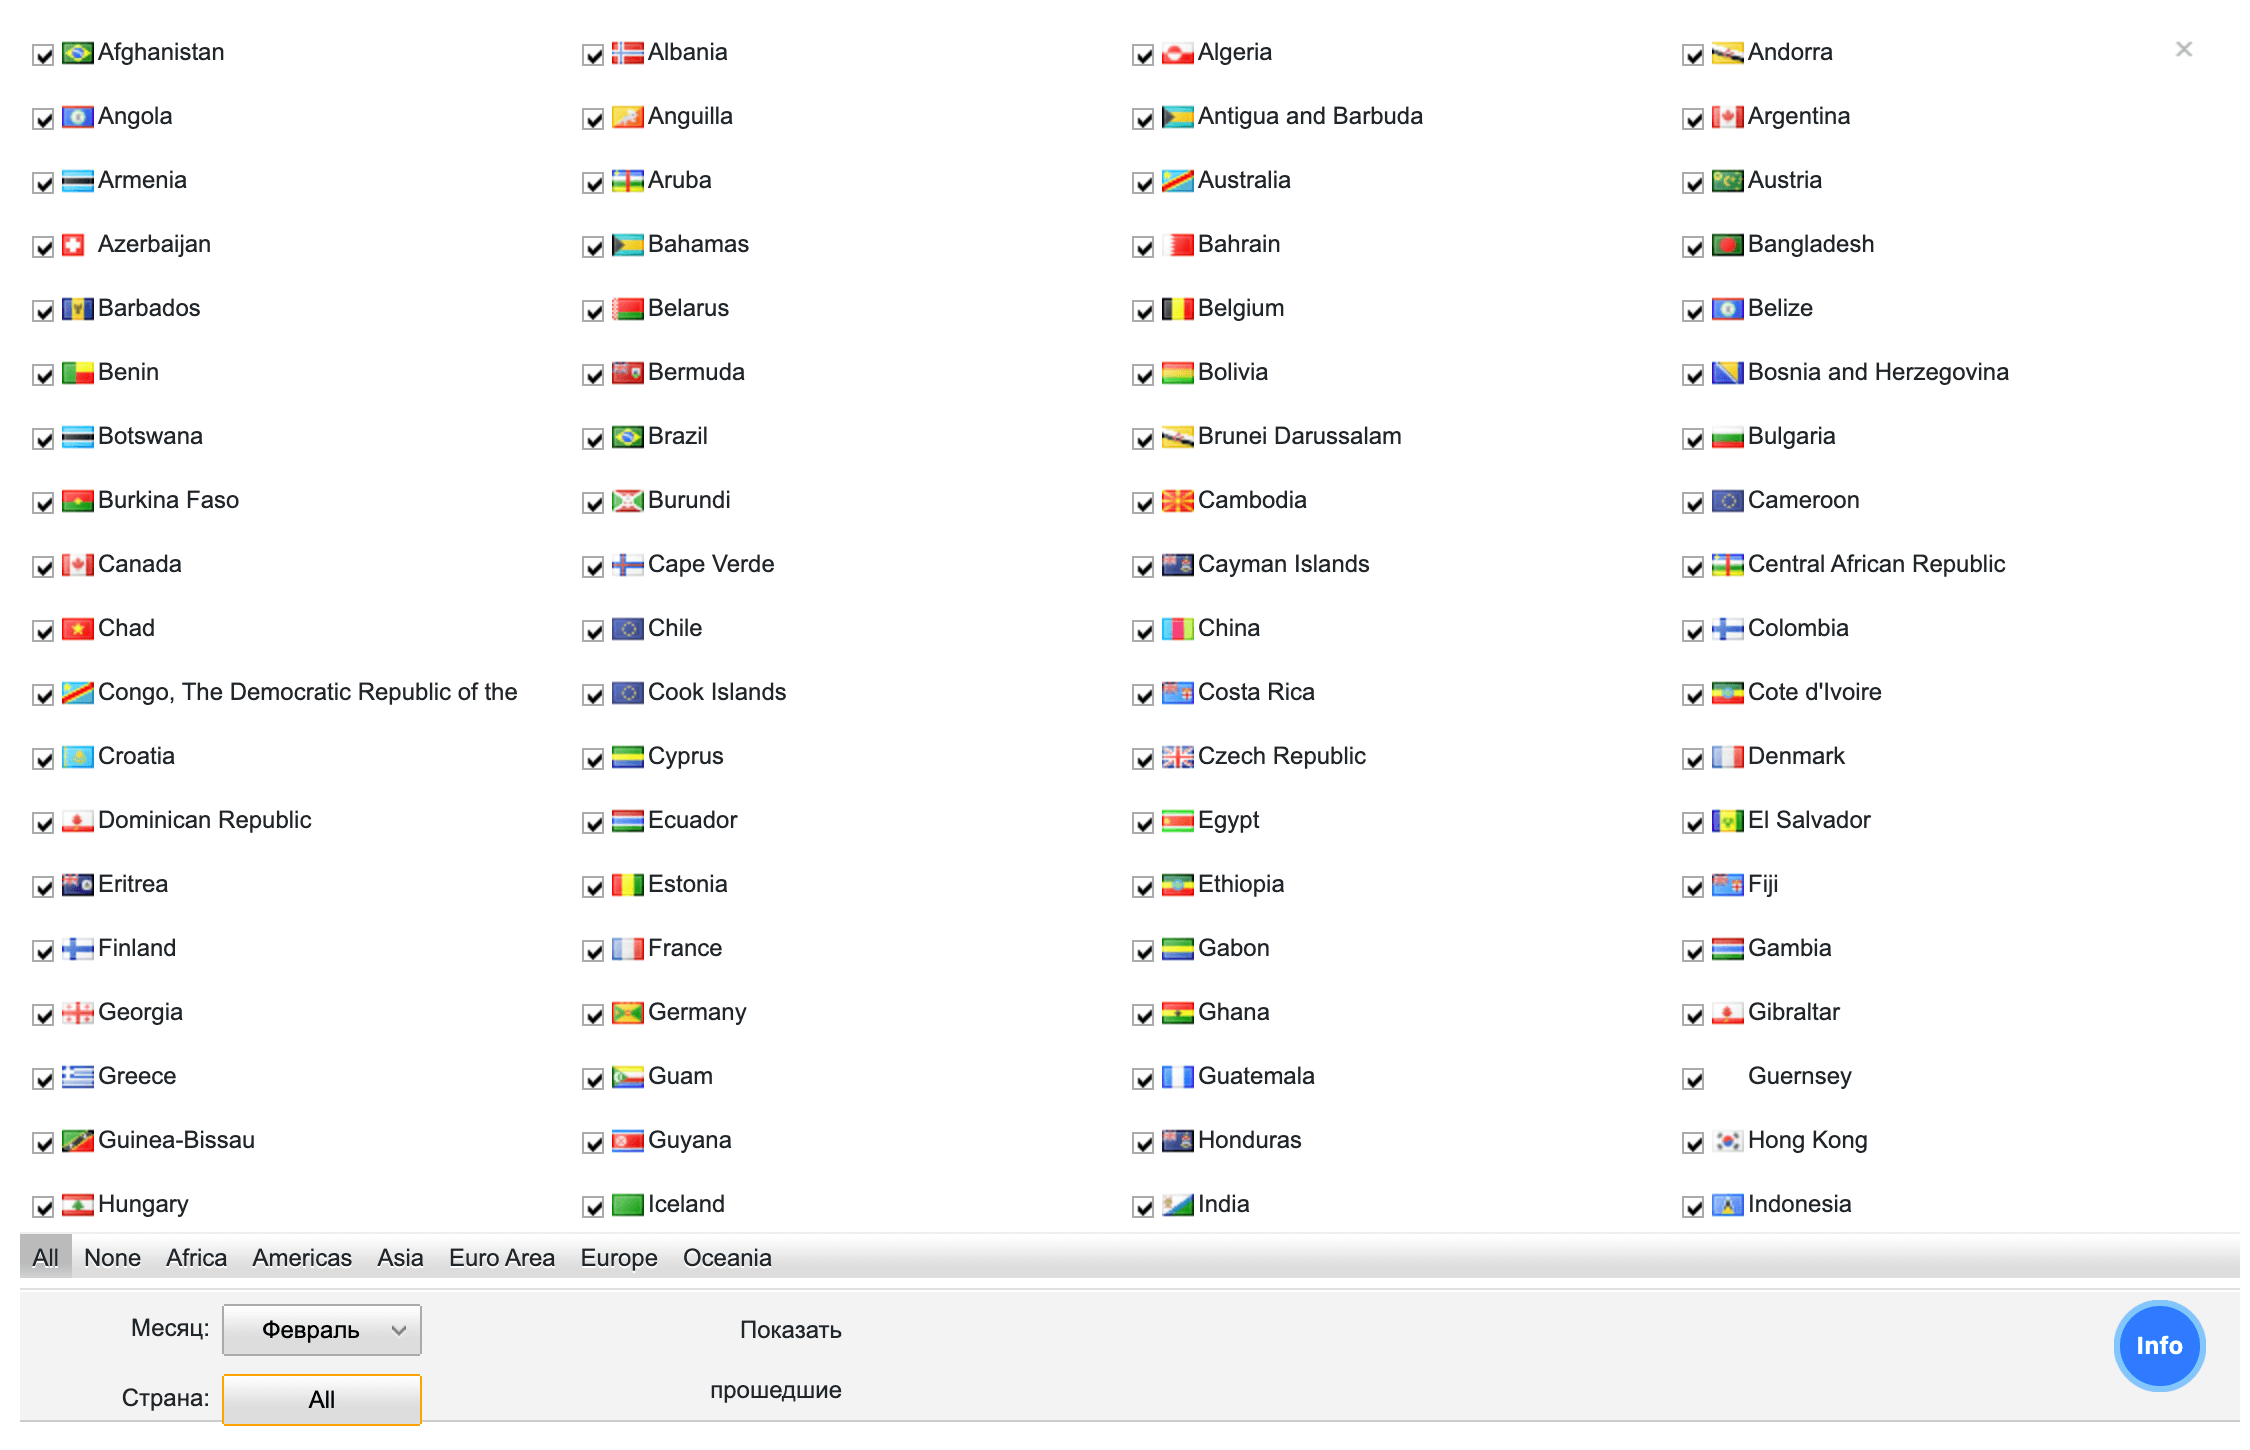Deselect the Iceland checkbox
Image resolution: width=2250 pixels, height=1450 pixels.
[x=593, y=1207]
